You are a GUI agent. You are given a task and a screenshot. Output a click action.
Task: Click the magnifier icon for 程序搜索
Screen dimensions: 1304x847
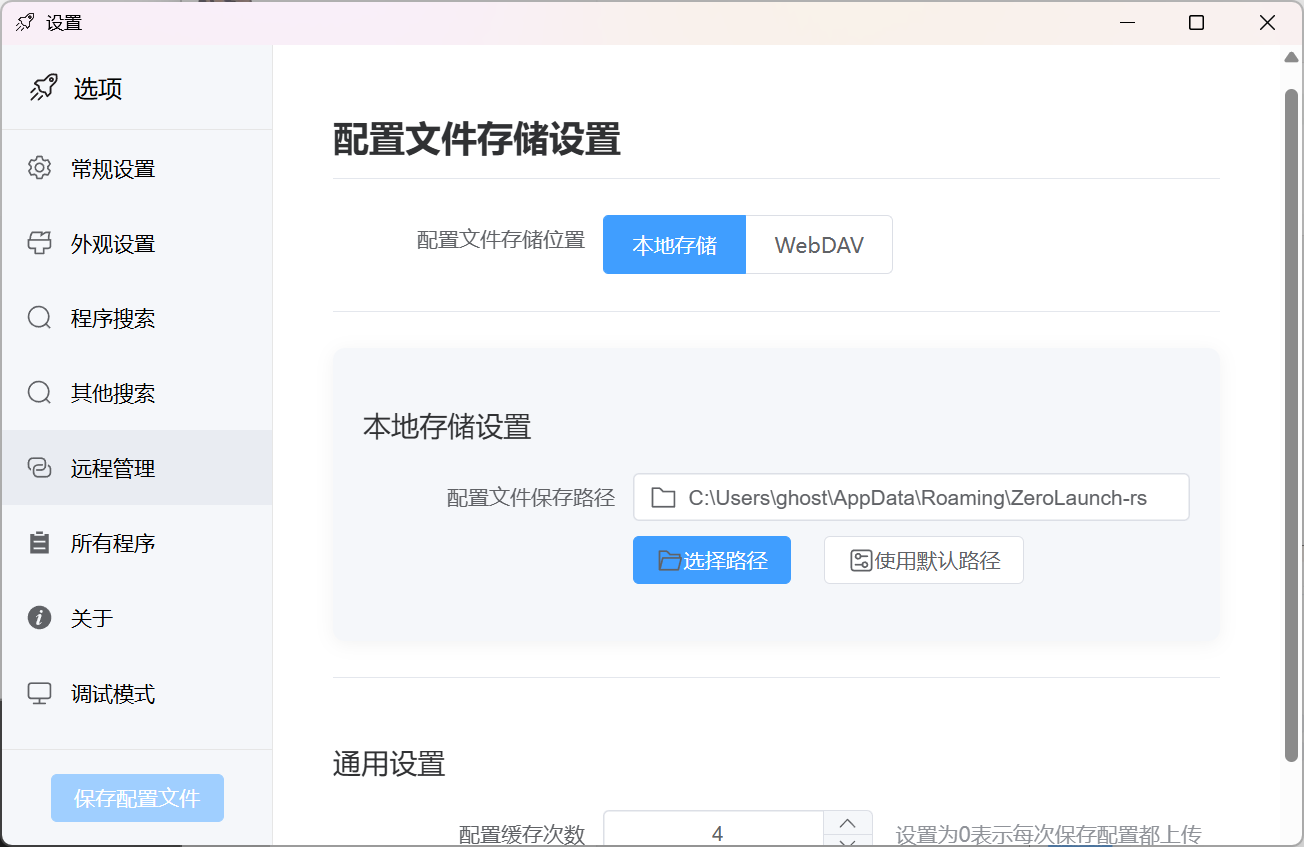tap(39, 318)
